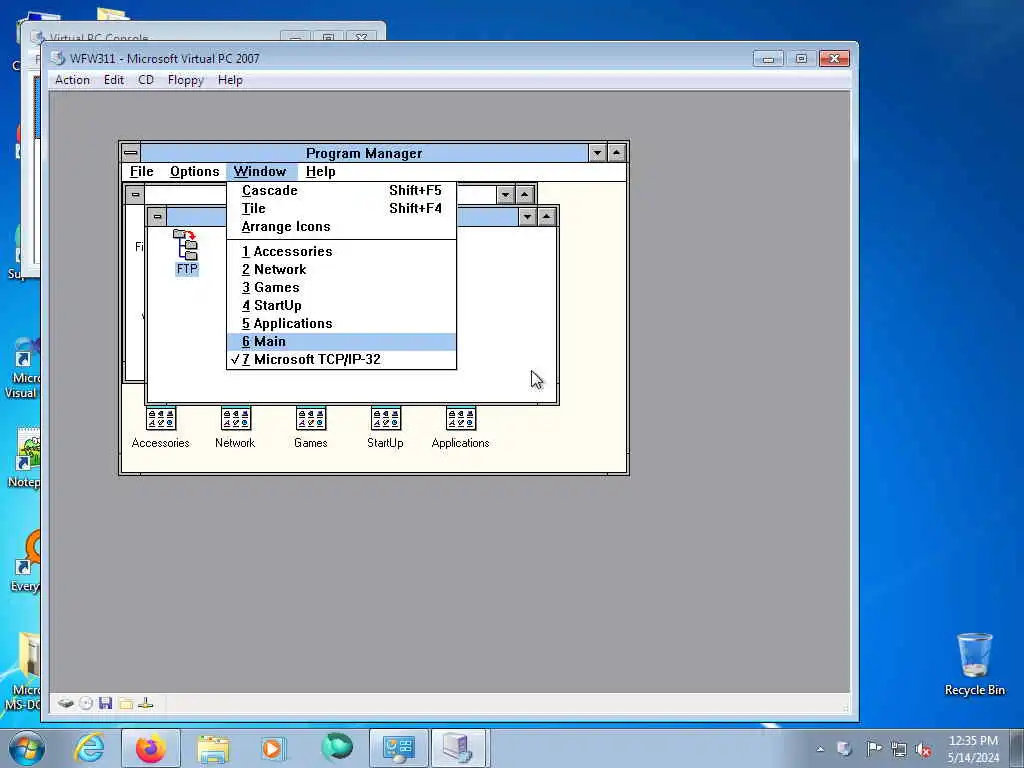
Task: Open the File menu in Program Manager
Action: coord(141,171)
